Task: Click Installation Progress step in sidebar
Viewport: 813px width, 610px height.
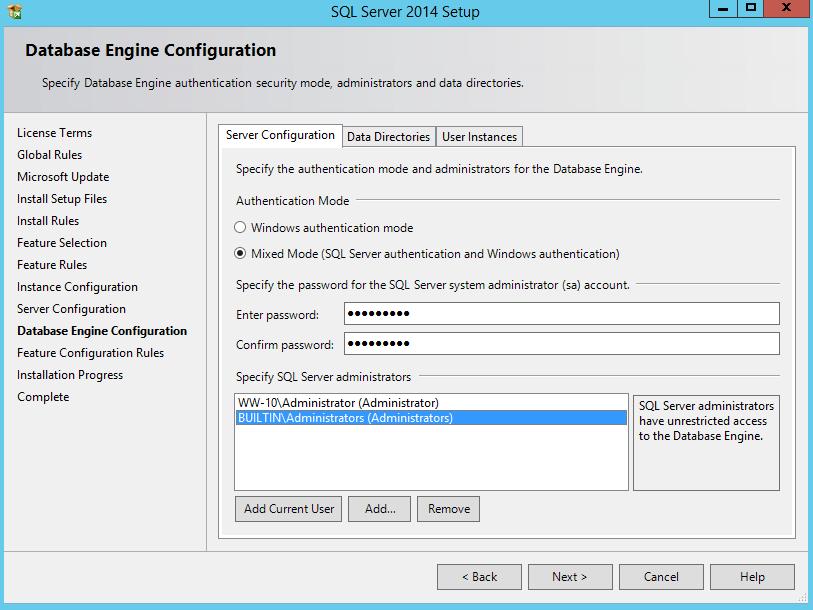Action: pos(70,375)
